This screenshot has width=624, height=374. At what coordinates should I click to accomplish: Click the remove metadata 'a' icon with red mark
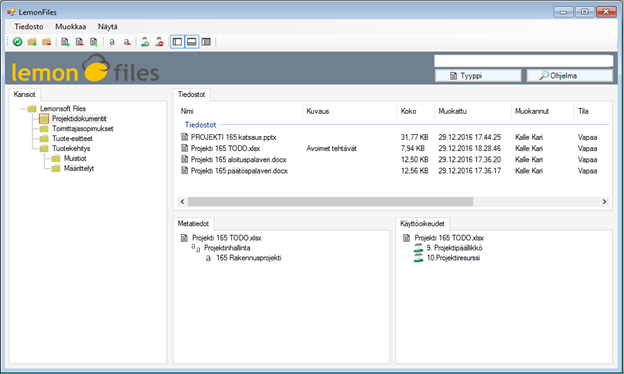(127, 42)
